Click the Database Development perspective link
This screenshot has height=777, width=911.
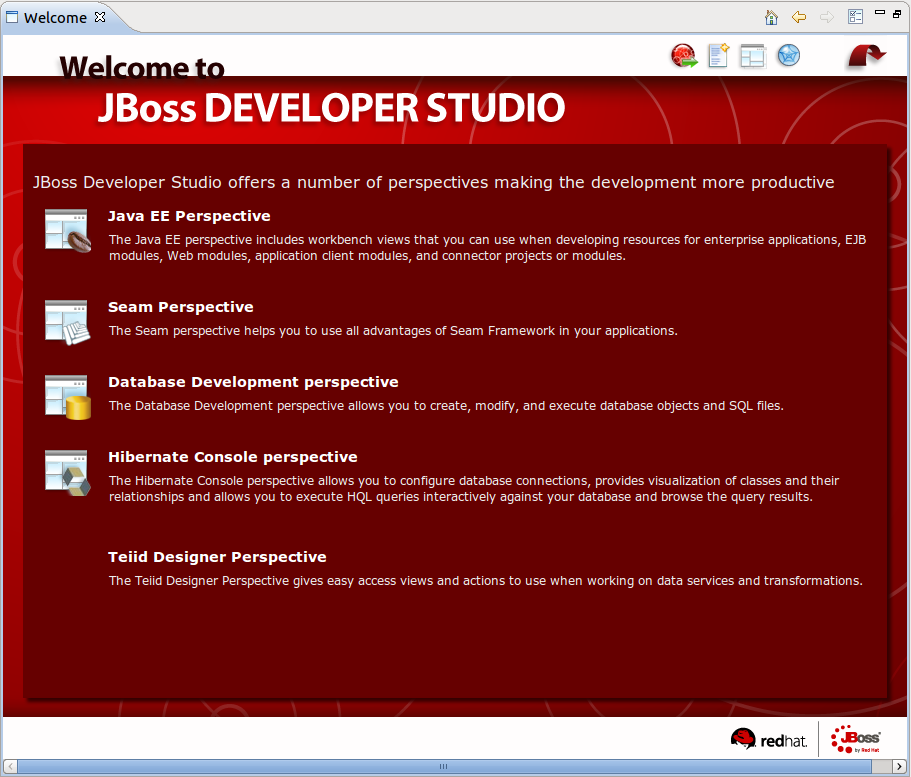[253, 382]
